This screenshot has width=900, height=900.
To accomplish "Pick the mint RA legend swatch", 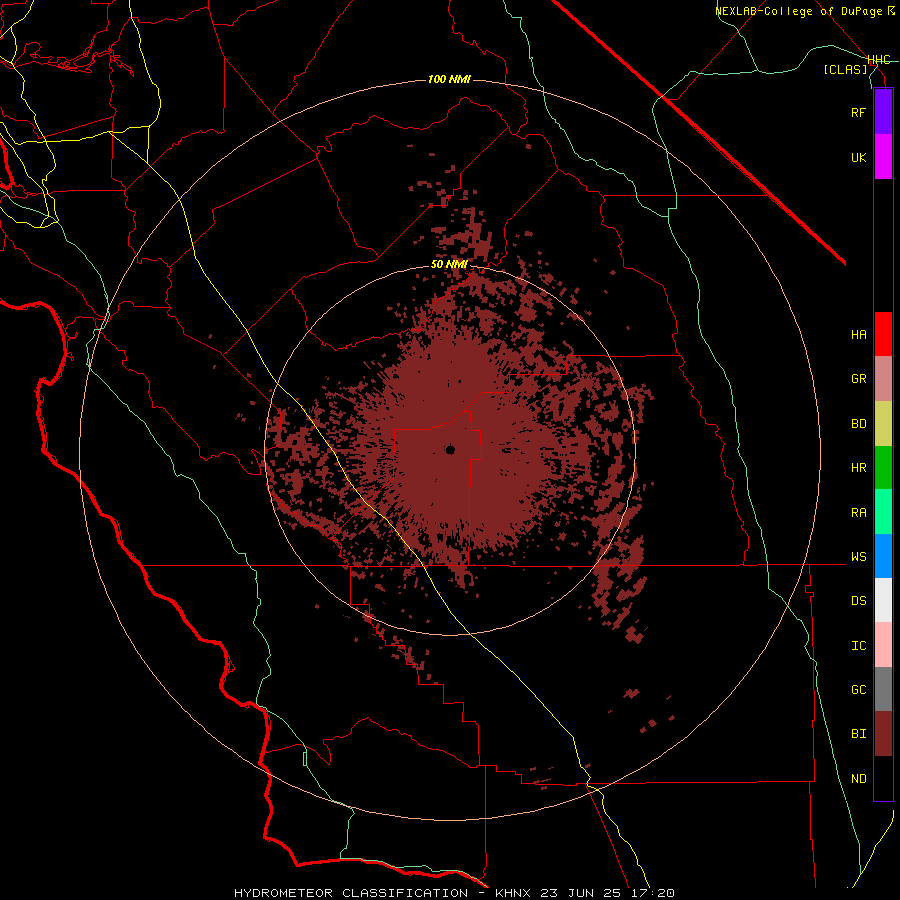I will click(x=883, y=512).
